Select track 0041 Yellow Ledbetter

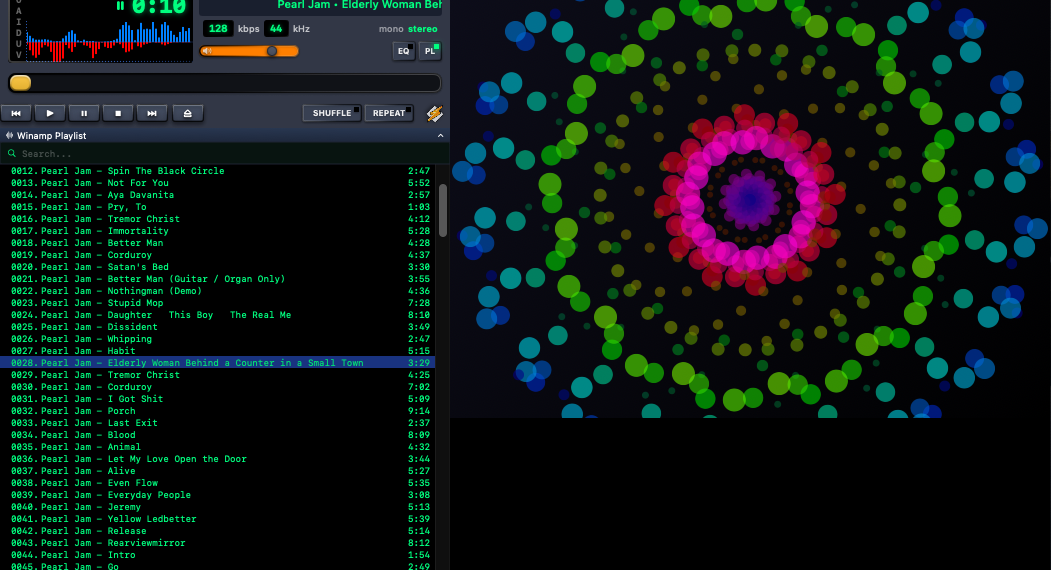pos(151,519)
